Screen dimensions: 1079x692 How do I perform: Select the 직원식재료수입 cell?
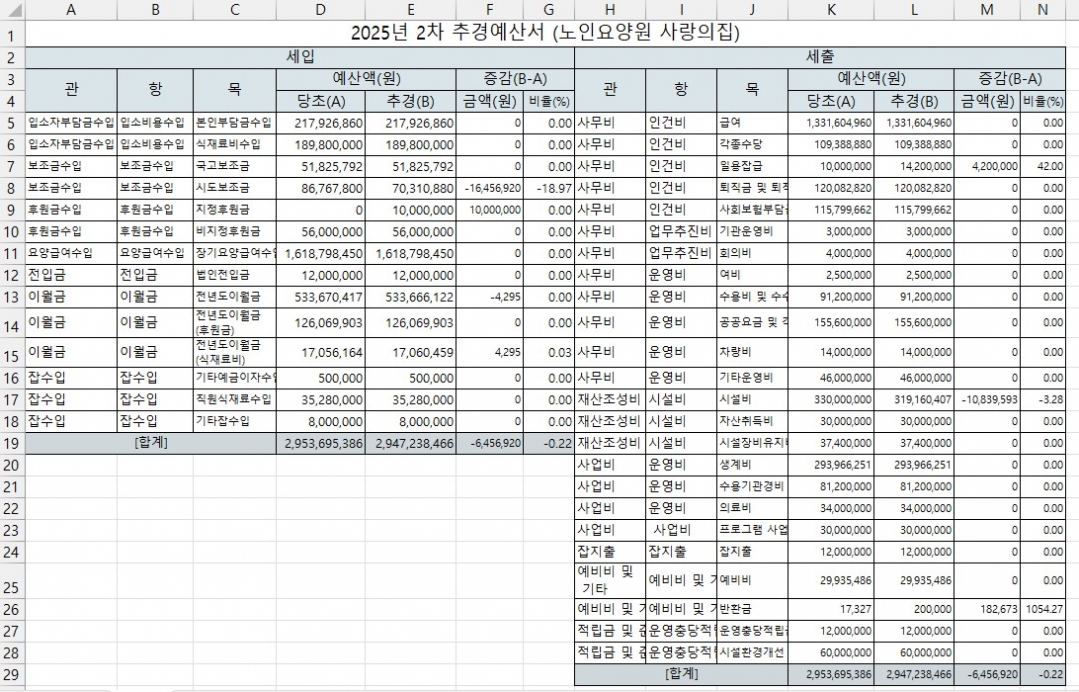(235, 400)
